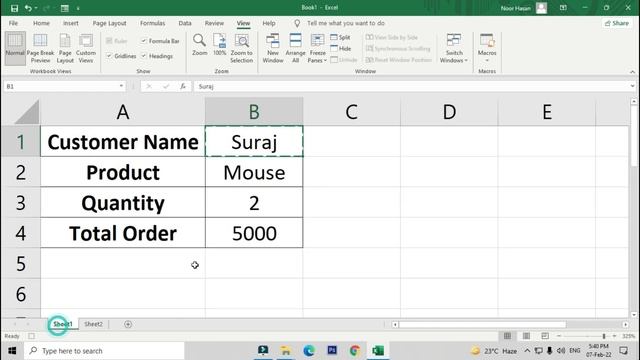Show hidden system tray icons
This screenshot has width=640, height=360.
[527, 351]
